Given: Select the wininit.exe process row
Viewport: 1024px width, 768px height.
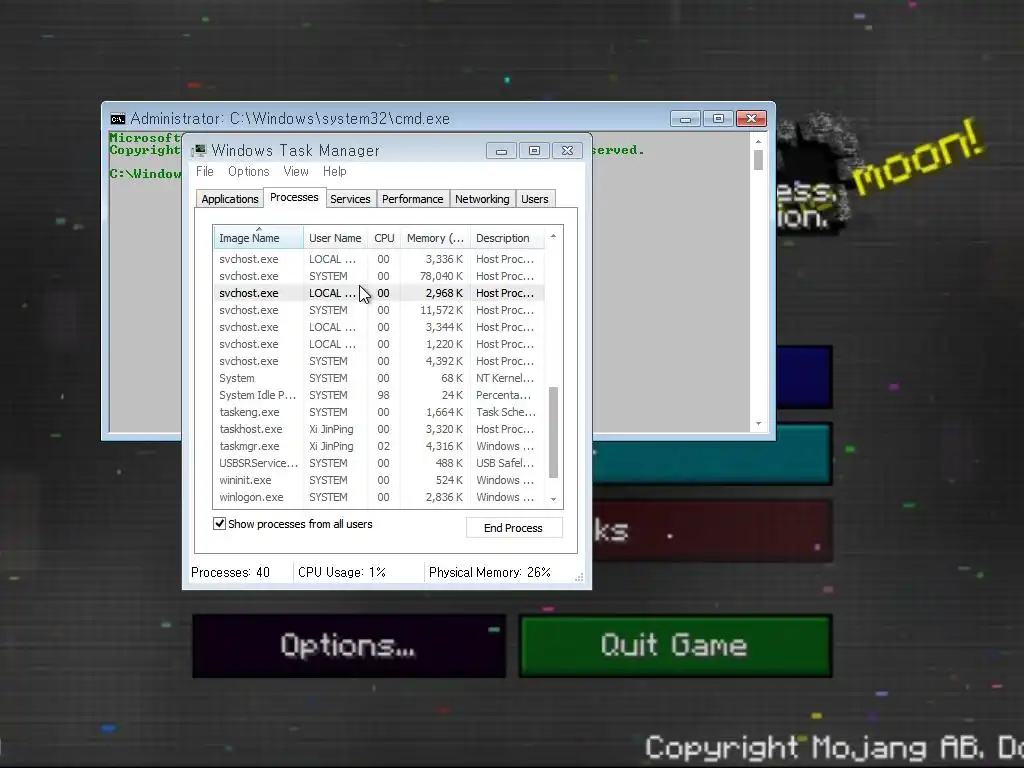Looking at the screenshot, I should (x=379, y=480).
